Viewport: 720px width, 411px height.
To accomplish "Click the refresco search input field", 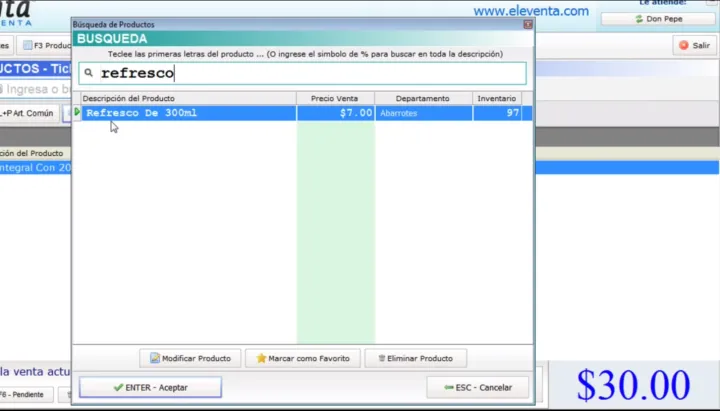I will [x=310, y=73].
